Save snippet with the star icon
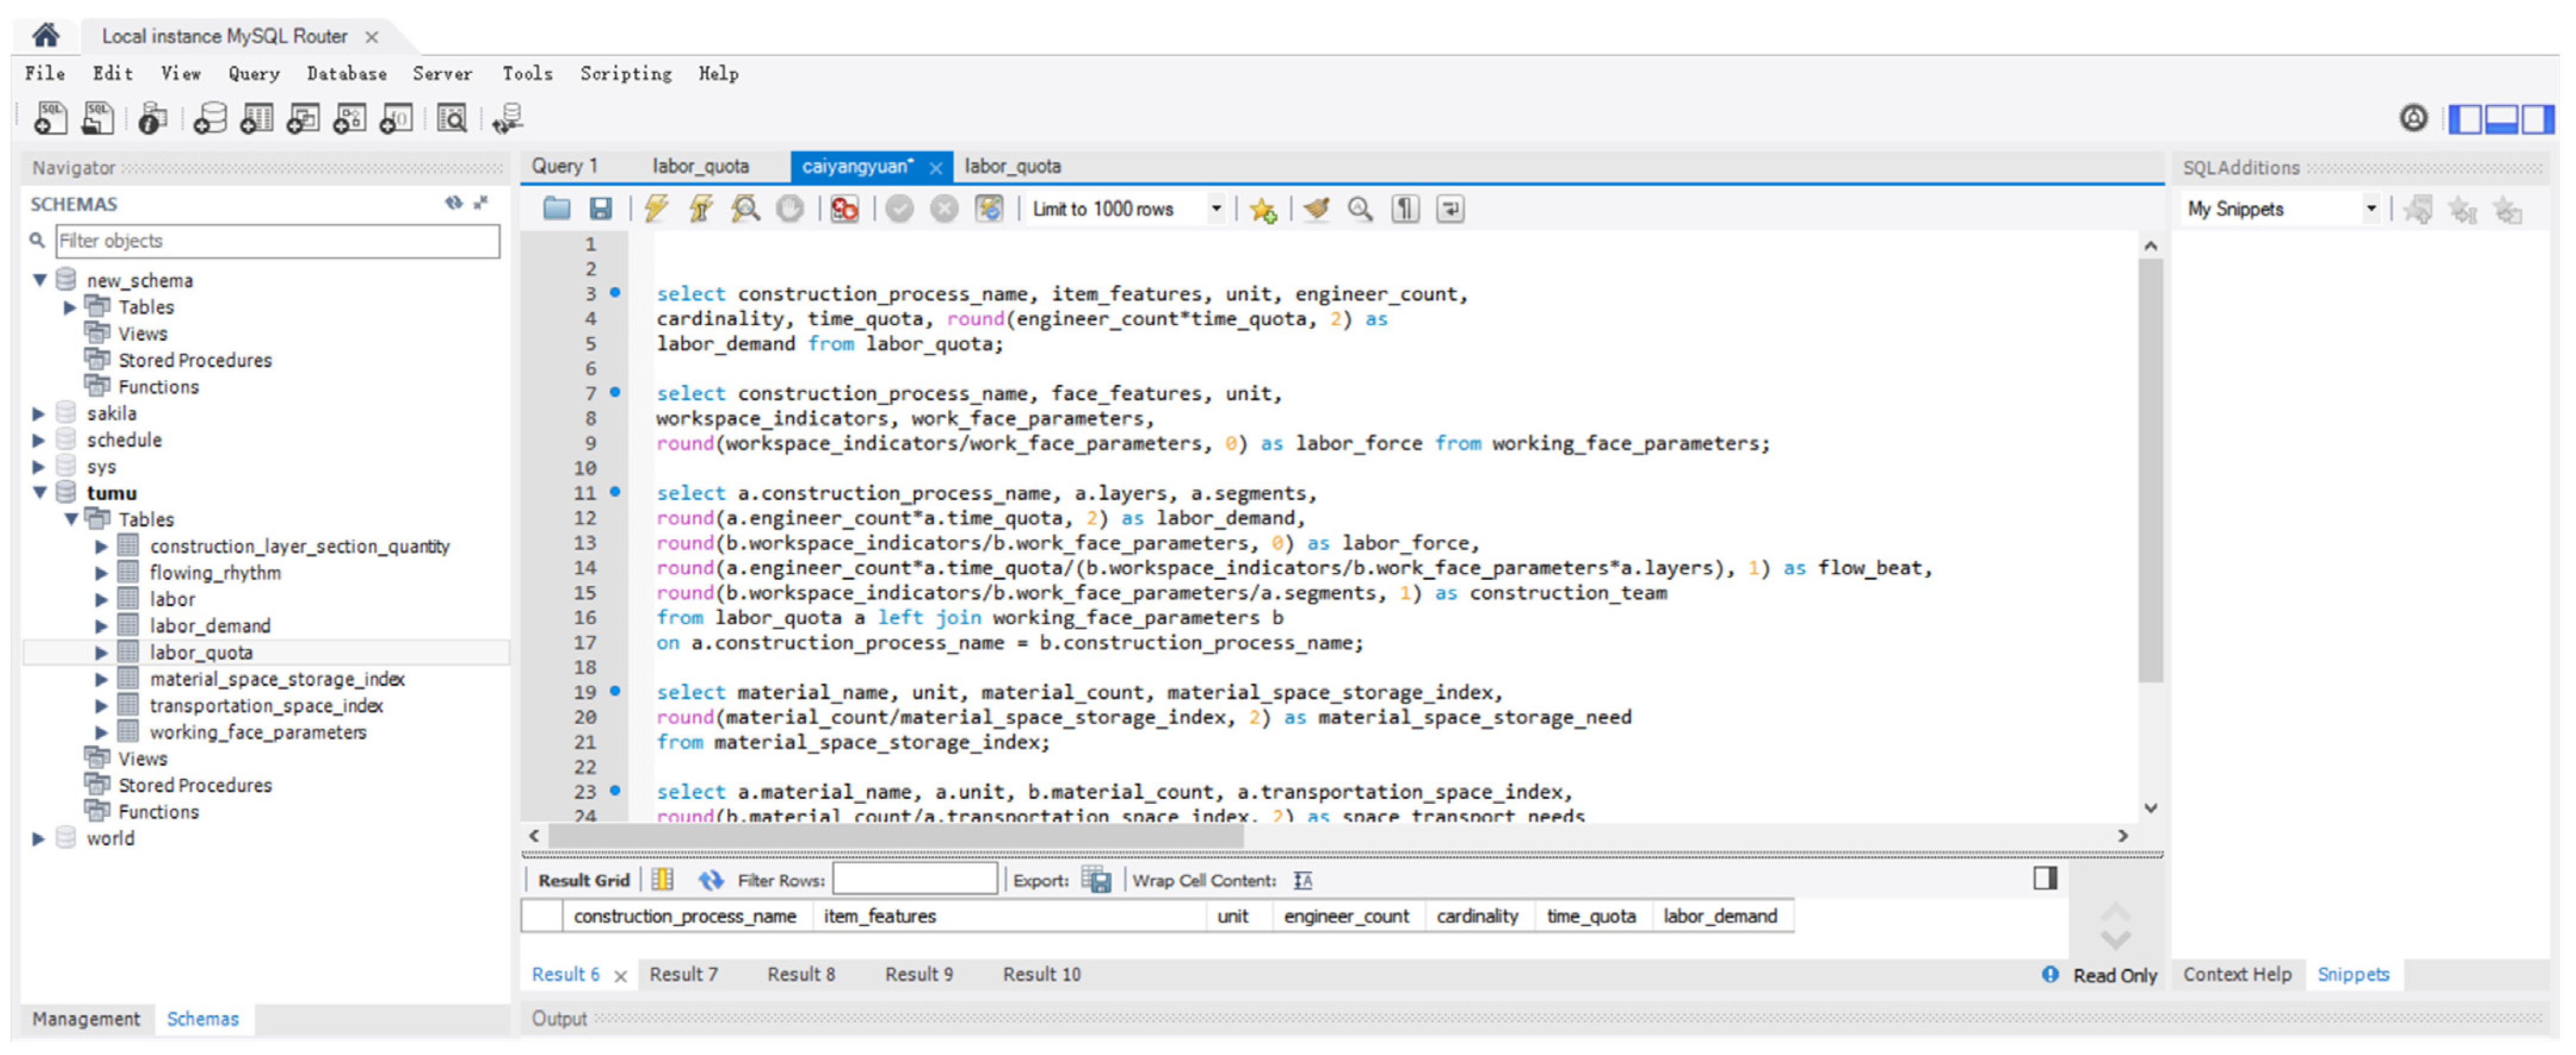This screenshot has height=1055, width=2576. coord(1263,209)
